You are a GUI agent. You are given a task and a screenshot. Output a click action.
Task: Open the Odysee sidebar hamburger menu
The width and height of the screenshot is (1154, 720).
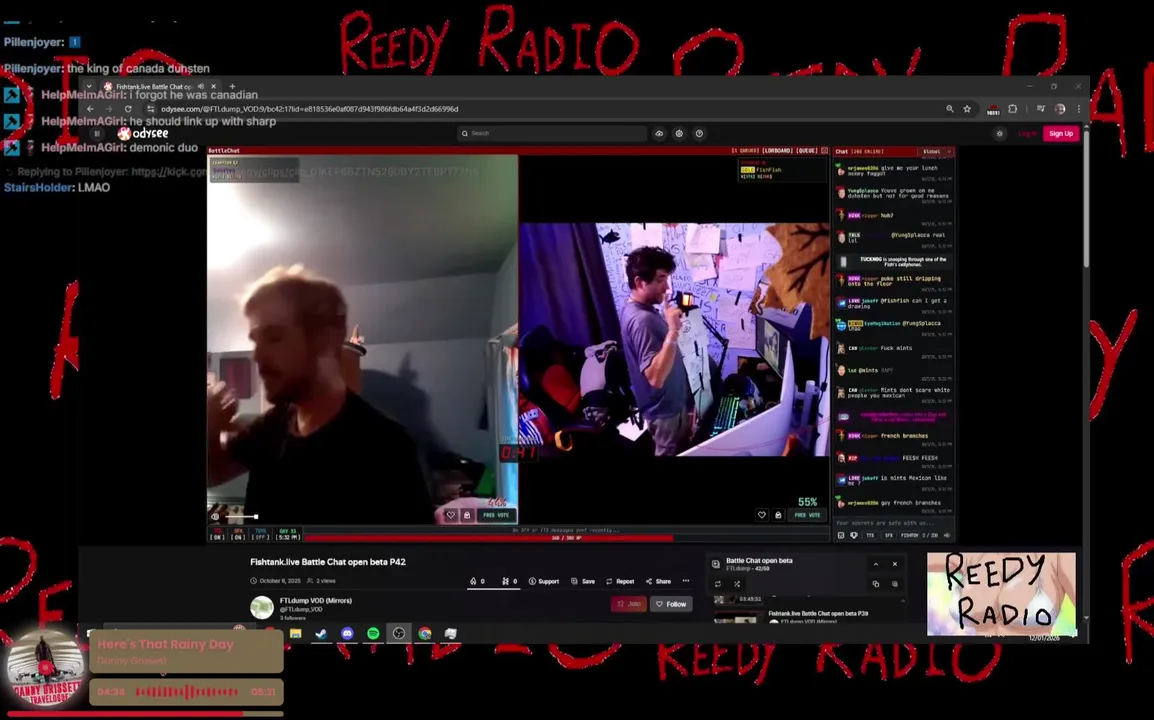click(x=97, y=133)
